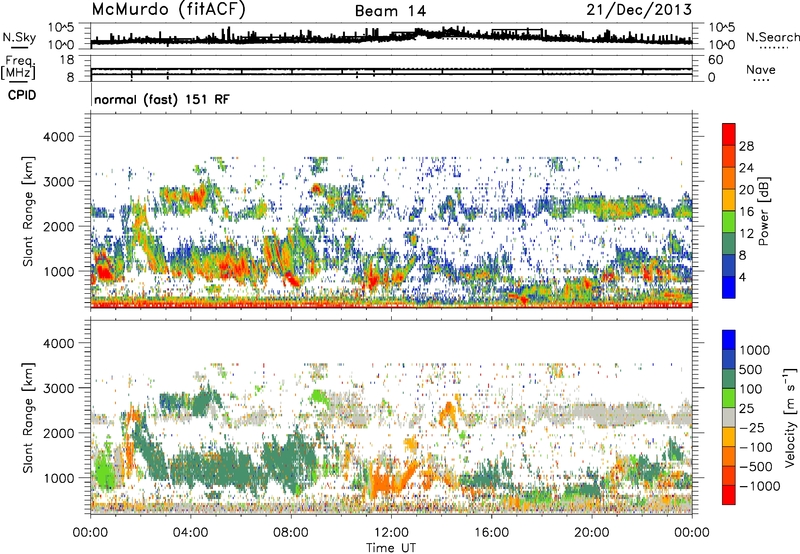Click the 04:00 time tick label
The image size is (800, 554).
point(190,533)
